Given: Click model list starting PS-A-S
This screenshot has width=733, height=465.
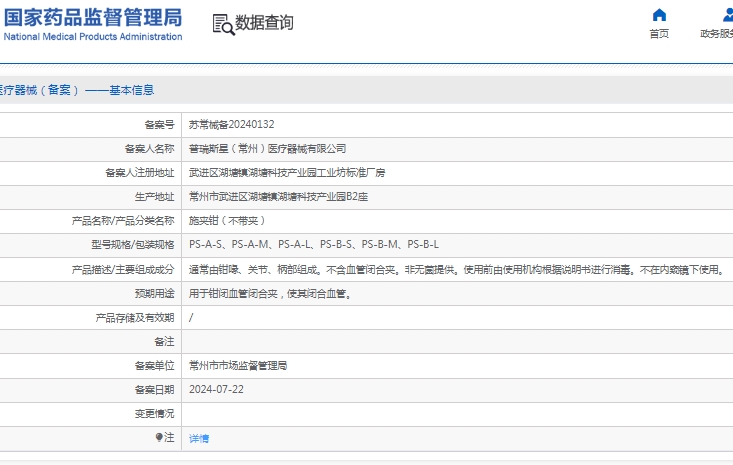Looking at the screenshot, I should coord(314,244).
